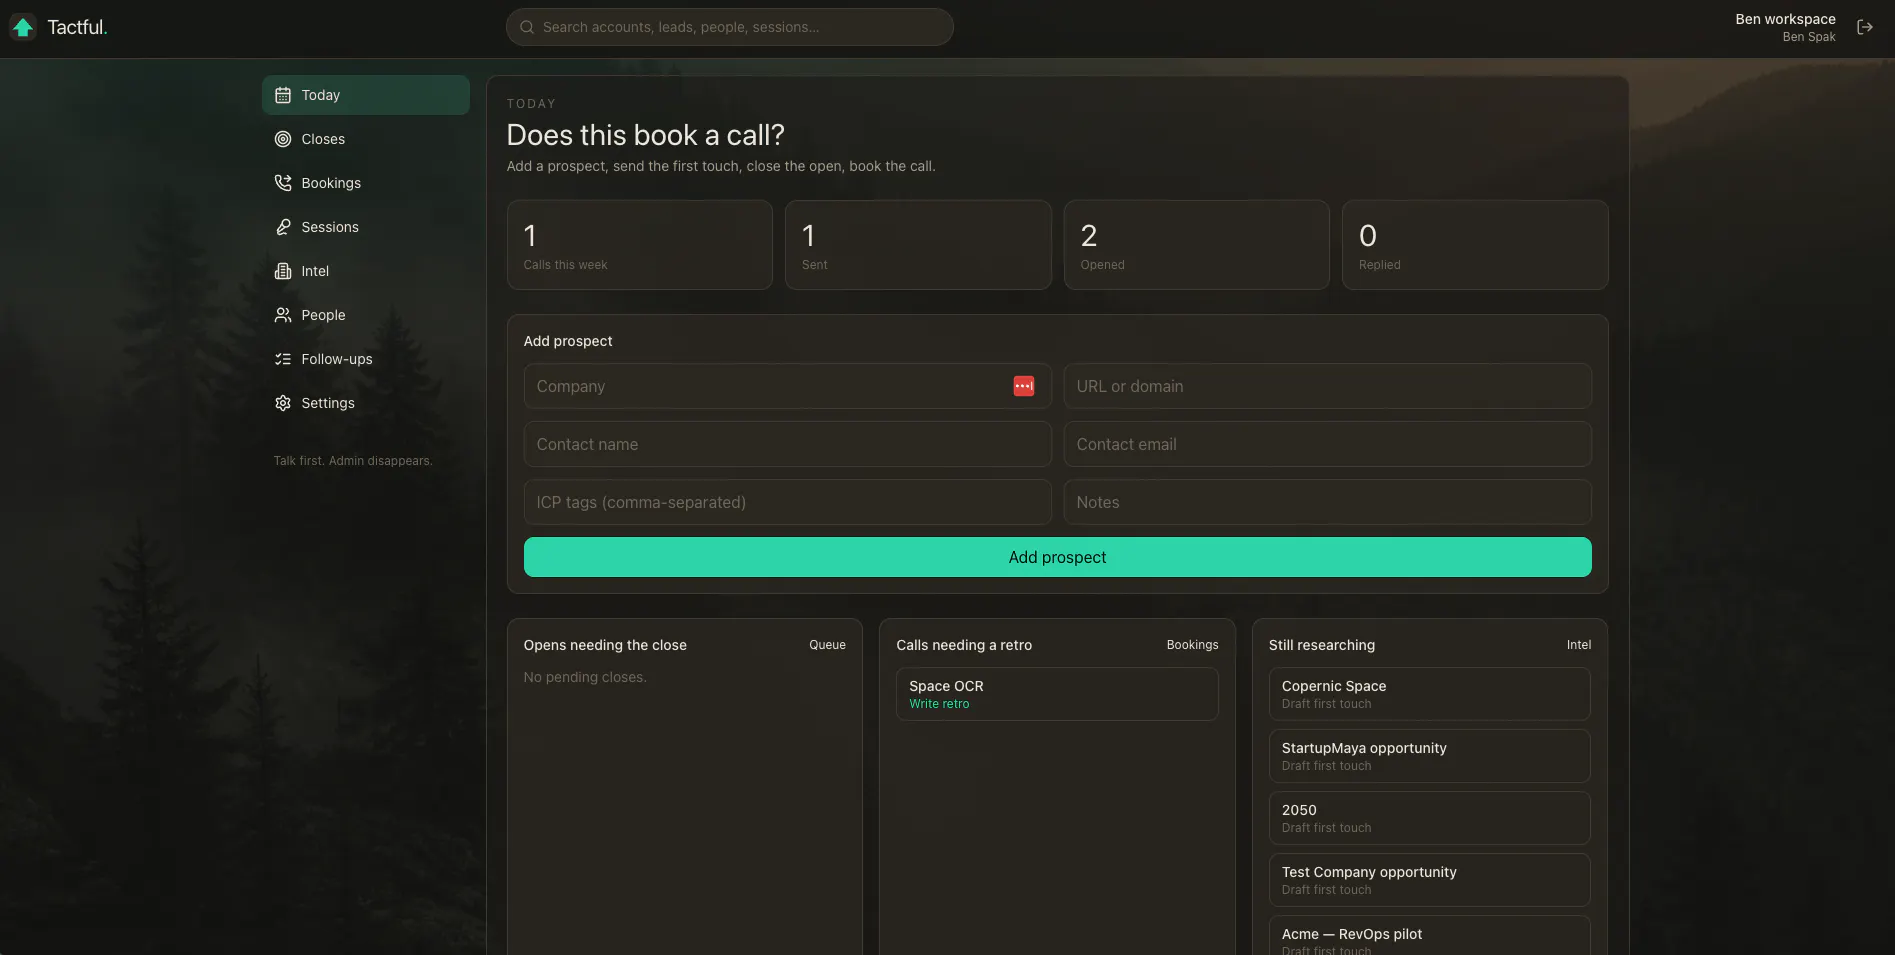This screenshot has height=955, width=1895.
Task: Open the StartupMaya opportunity card
Action: click(x=1430, y=756)
